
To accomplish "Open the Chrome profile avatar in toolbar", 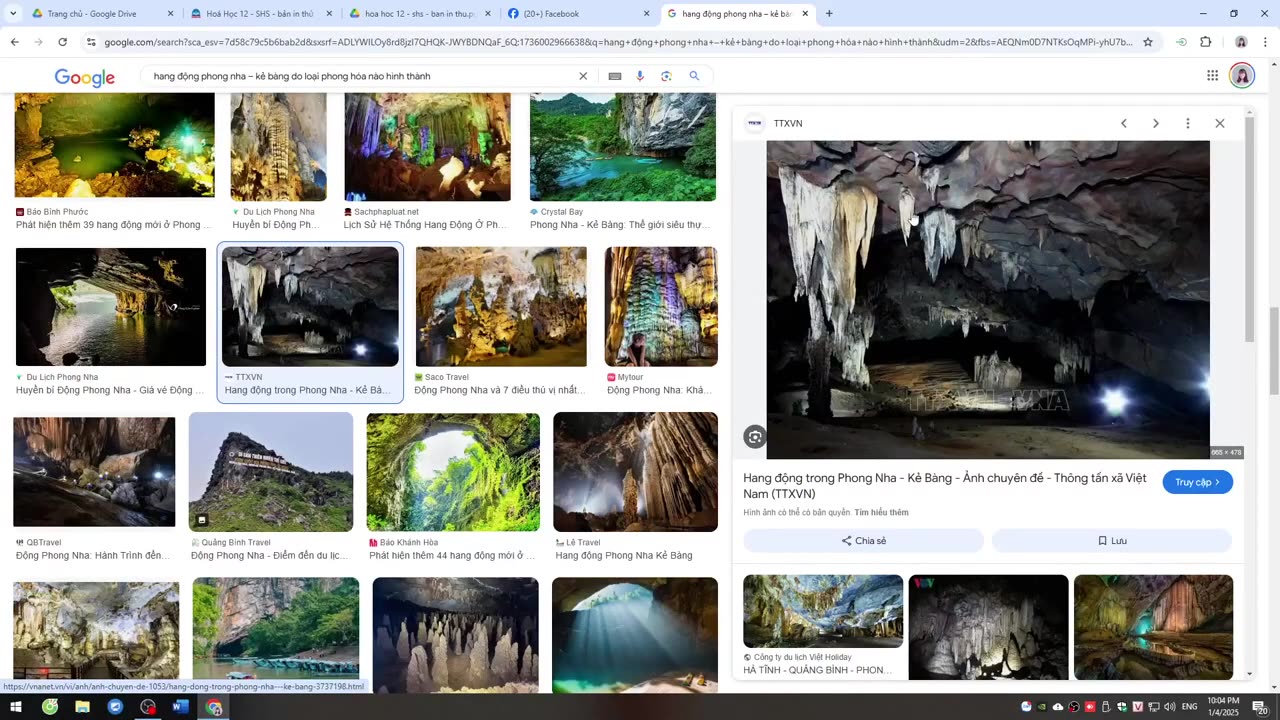I will tap(1241, 42).
